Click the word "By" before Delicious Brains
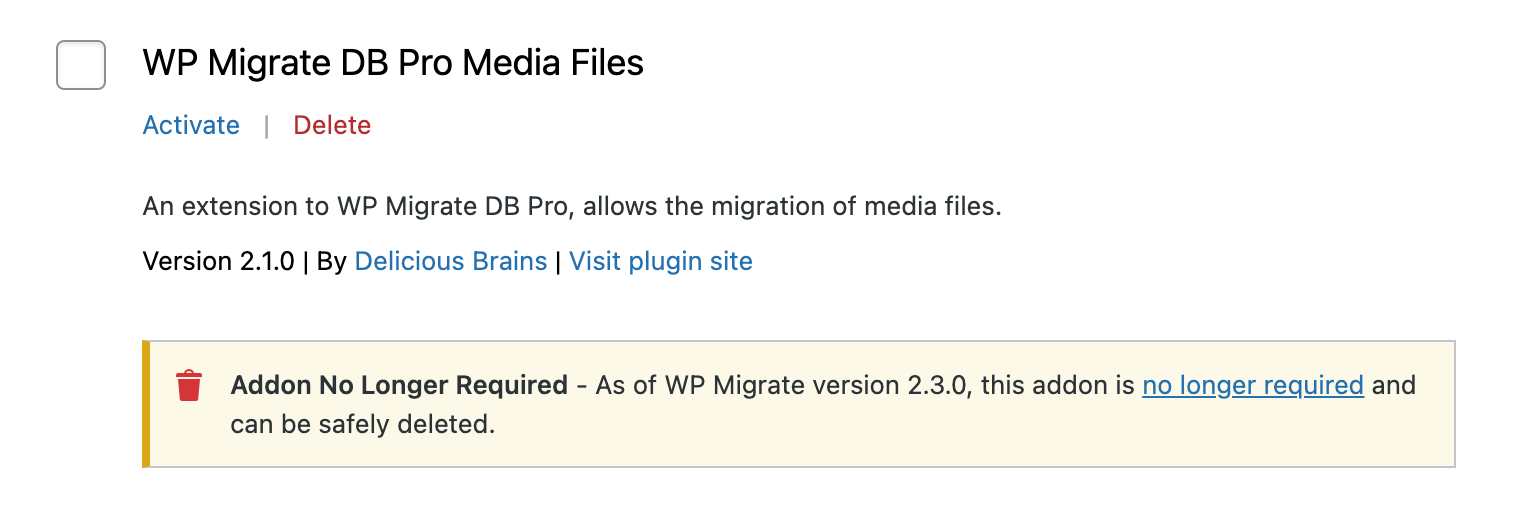Image resolution: width=1540 pixels, height=530 pixels. pos(332,261)
